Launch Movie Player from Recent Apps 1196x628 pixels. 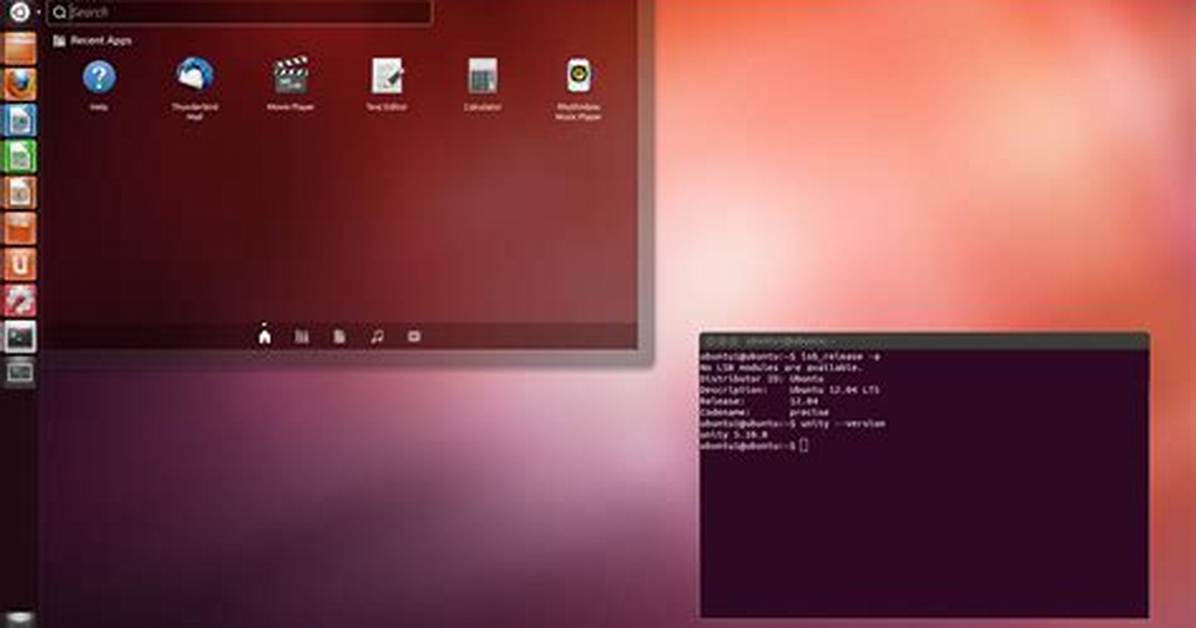click(x=291, y=85)
